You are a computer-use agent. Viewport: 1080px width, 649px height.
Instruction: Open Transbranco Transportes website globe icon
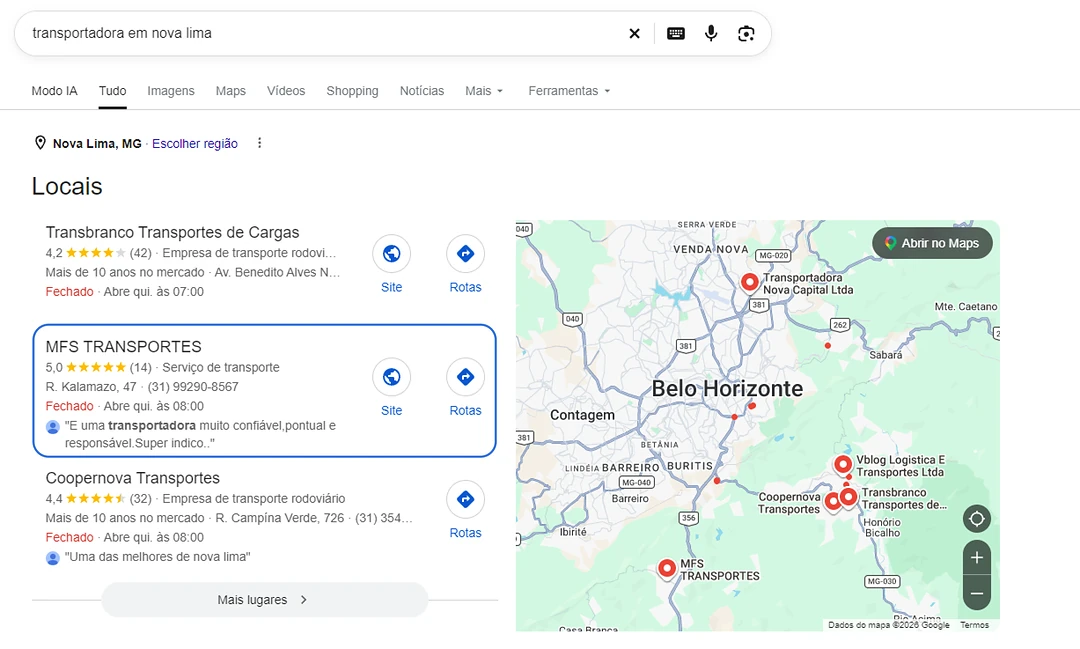[391, 254]
